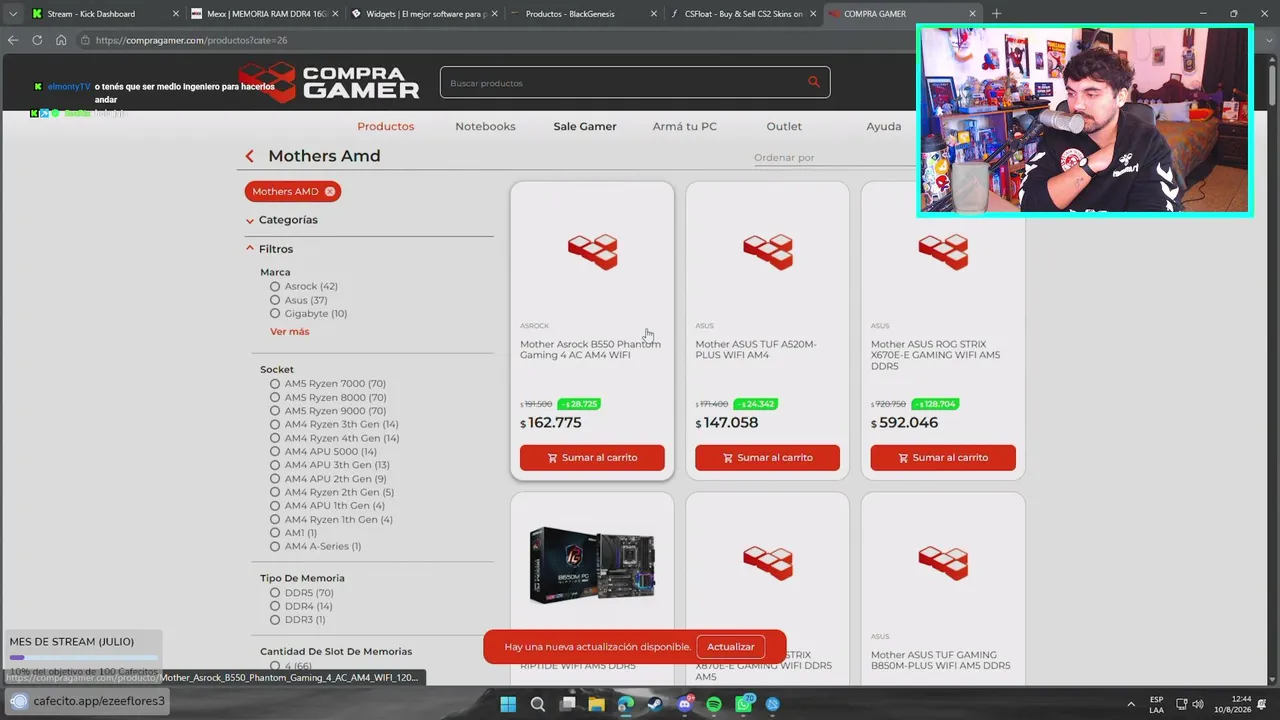Viewport: 1280px width, 720px height.
Task: Open the notification bell in the system tray
Action: click(x=1262, y=704)
